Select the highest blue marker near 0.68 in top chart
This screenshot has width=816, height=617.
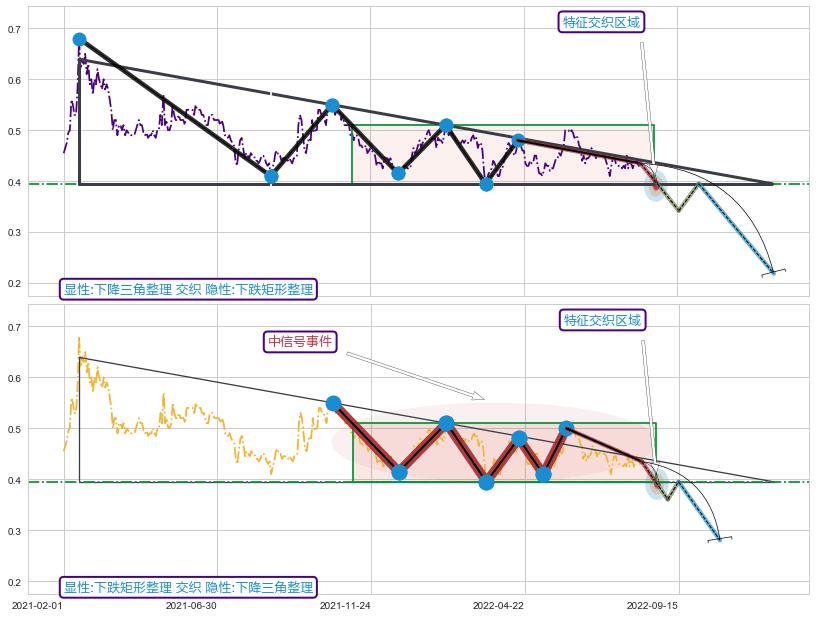click(79, 40)
